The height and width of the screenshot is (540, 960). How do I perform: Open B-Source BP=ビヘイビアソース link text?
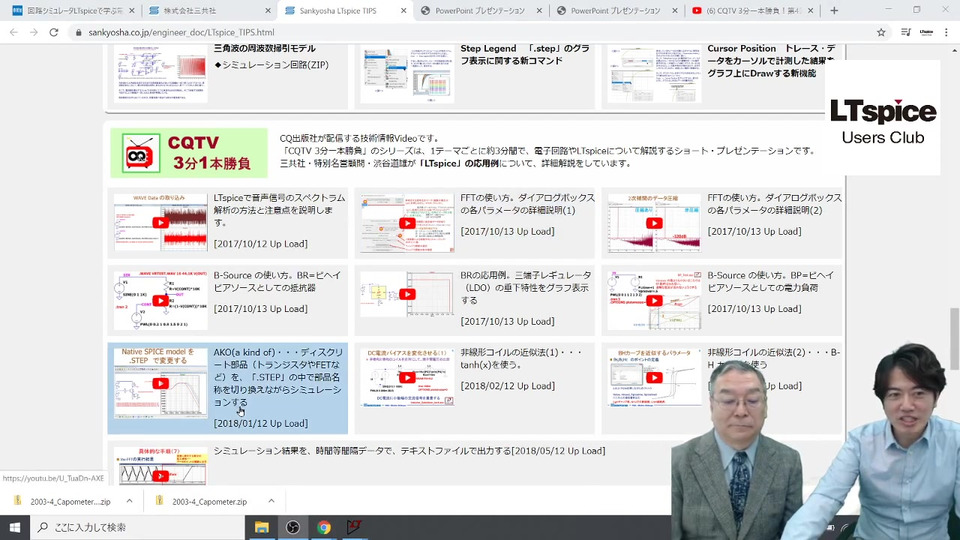click(770, 281)
